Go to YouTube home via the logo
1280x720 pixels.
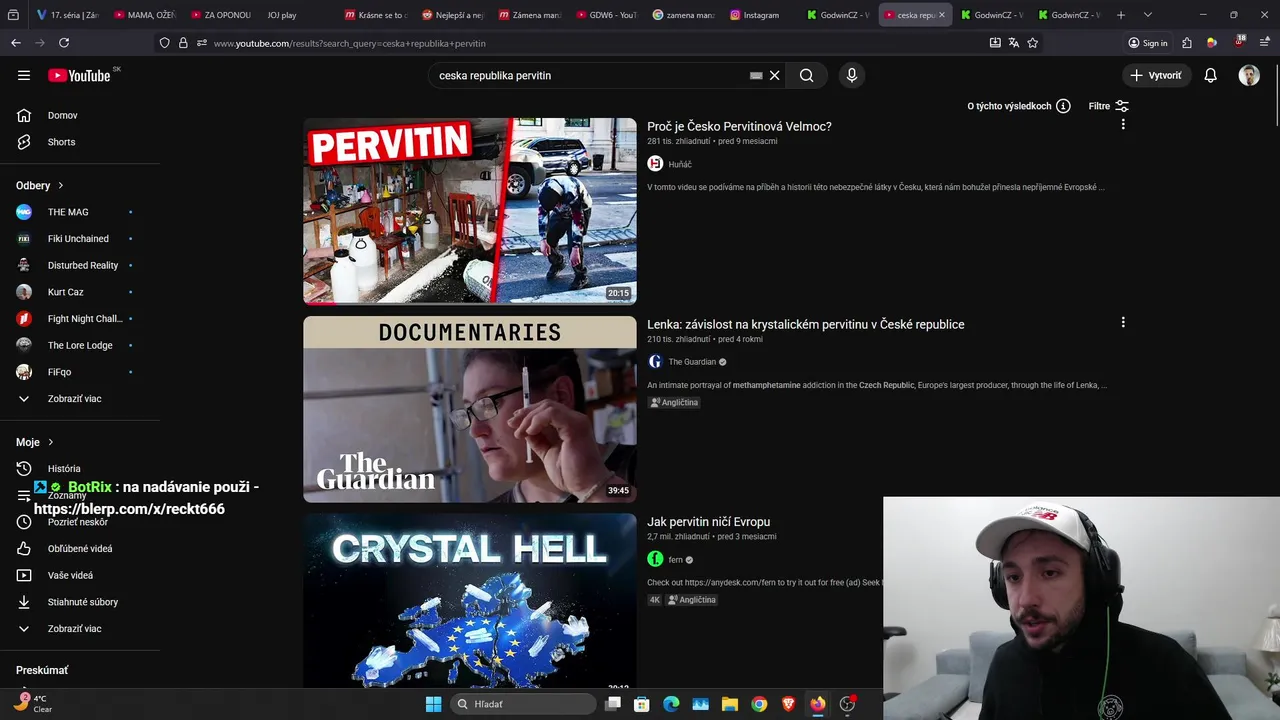click(x=79, y=75)
